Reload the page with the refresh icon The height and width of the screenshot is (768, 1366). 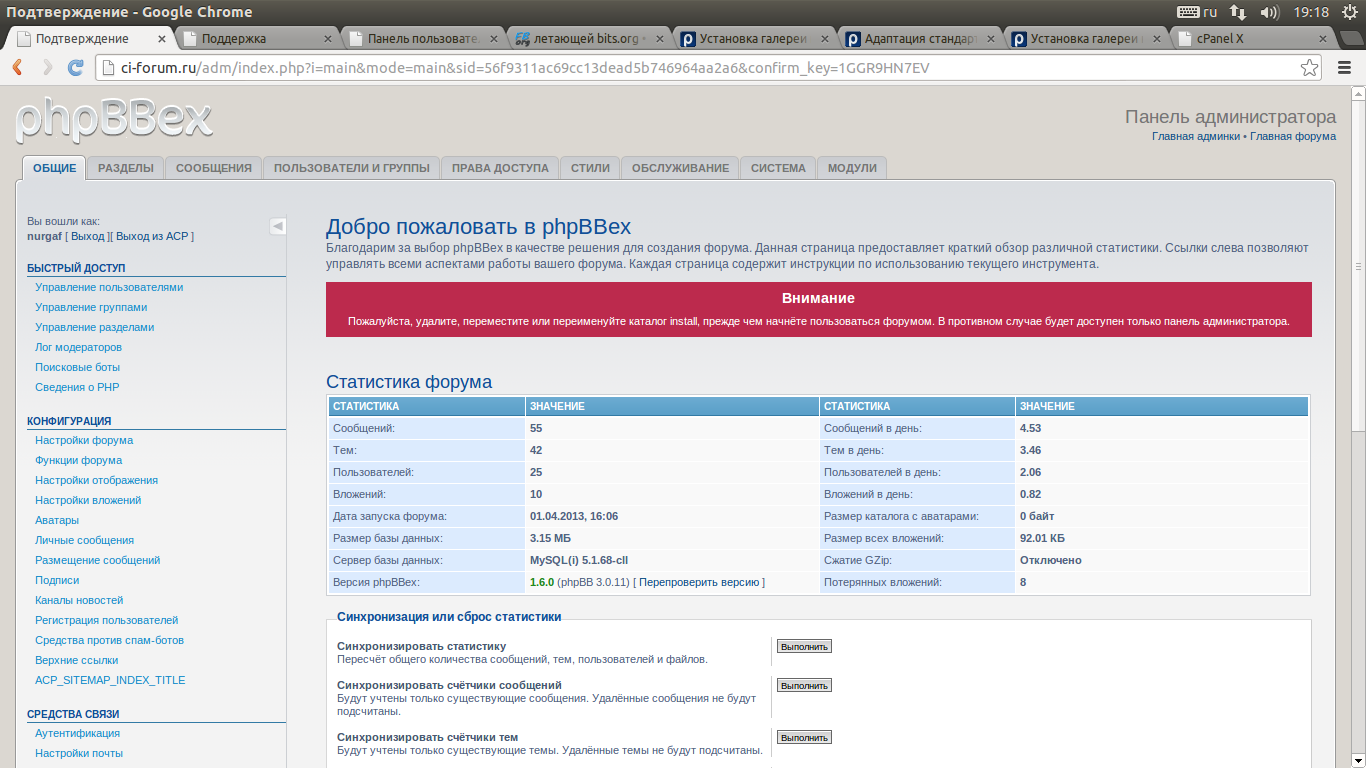75,68
